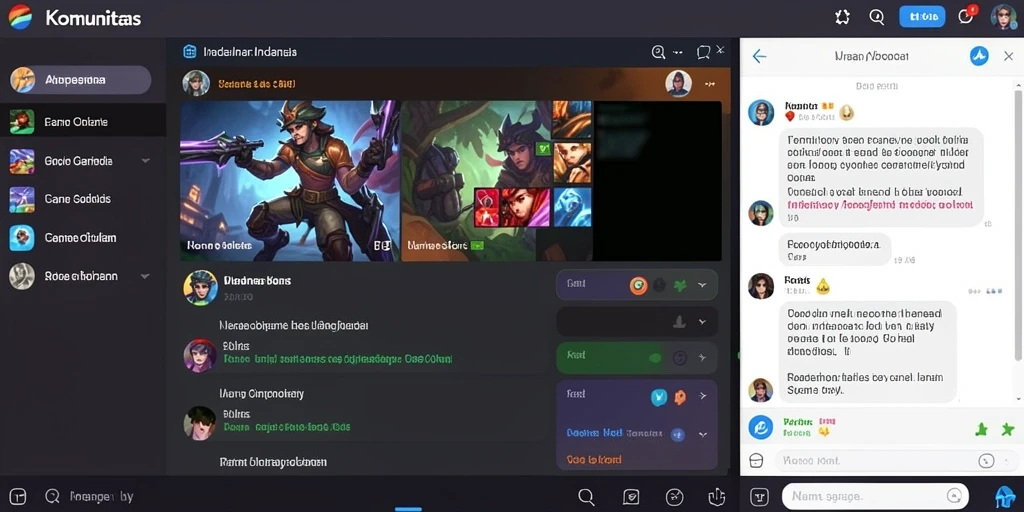Image resolution: width=1024 pixels, height=512 pixels.
Task: Click the note-edit icon in bottom bar
Action: click(x=631, y=497)
